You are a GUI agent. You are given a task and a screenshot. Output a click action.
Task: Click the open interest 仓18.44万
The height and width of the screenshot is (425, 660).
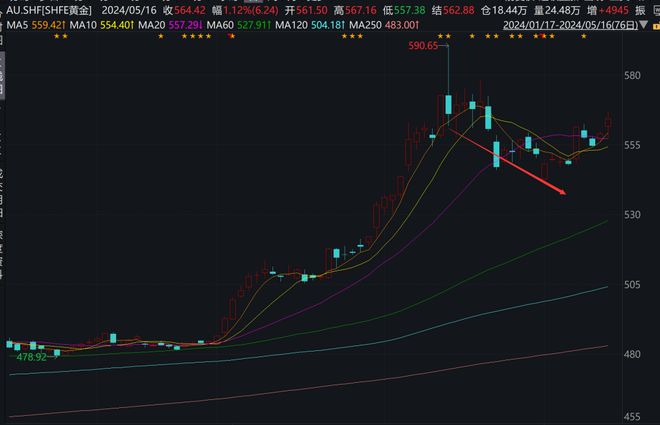point(504,10)
